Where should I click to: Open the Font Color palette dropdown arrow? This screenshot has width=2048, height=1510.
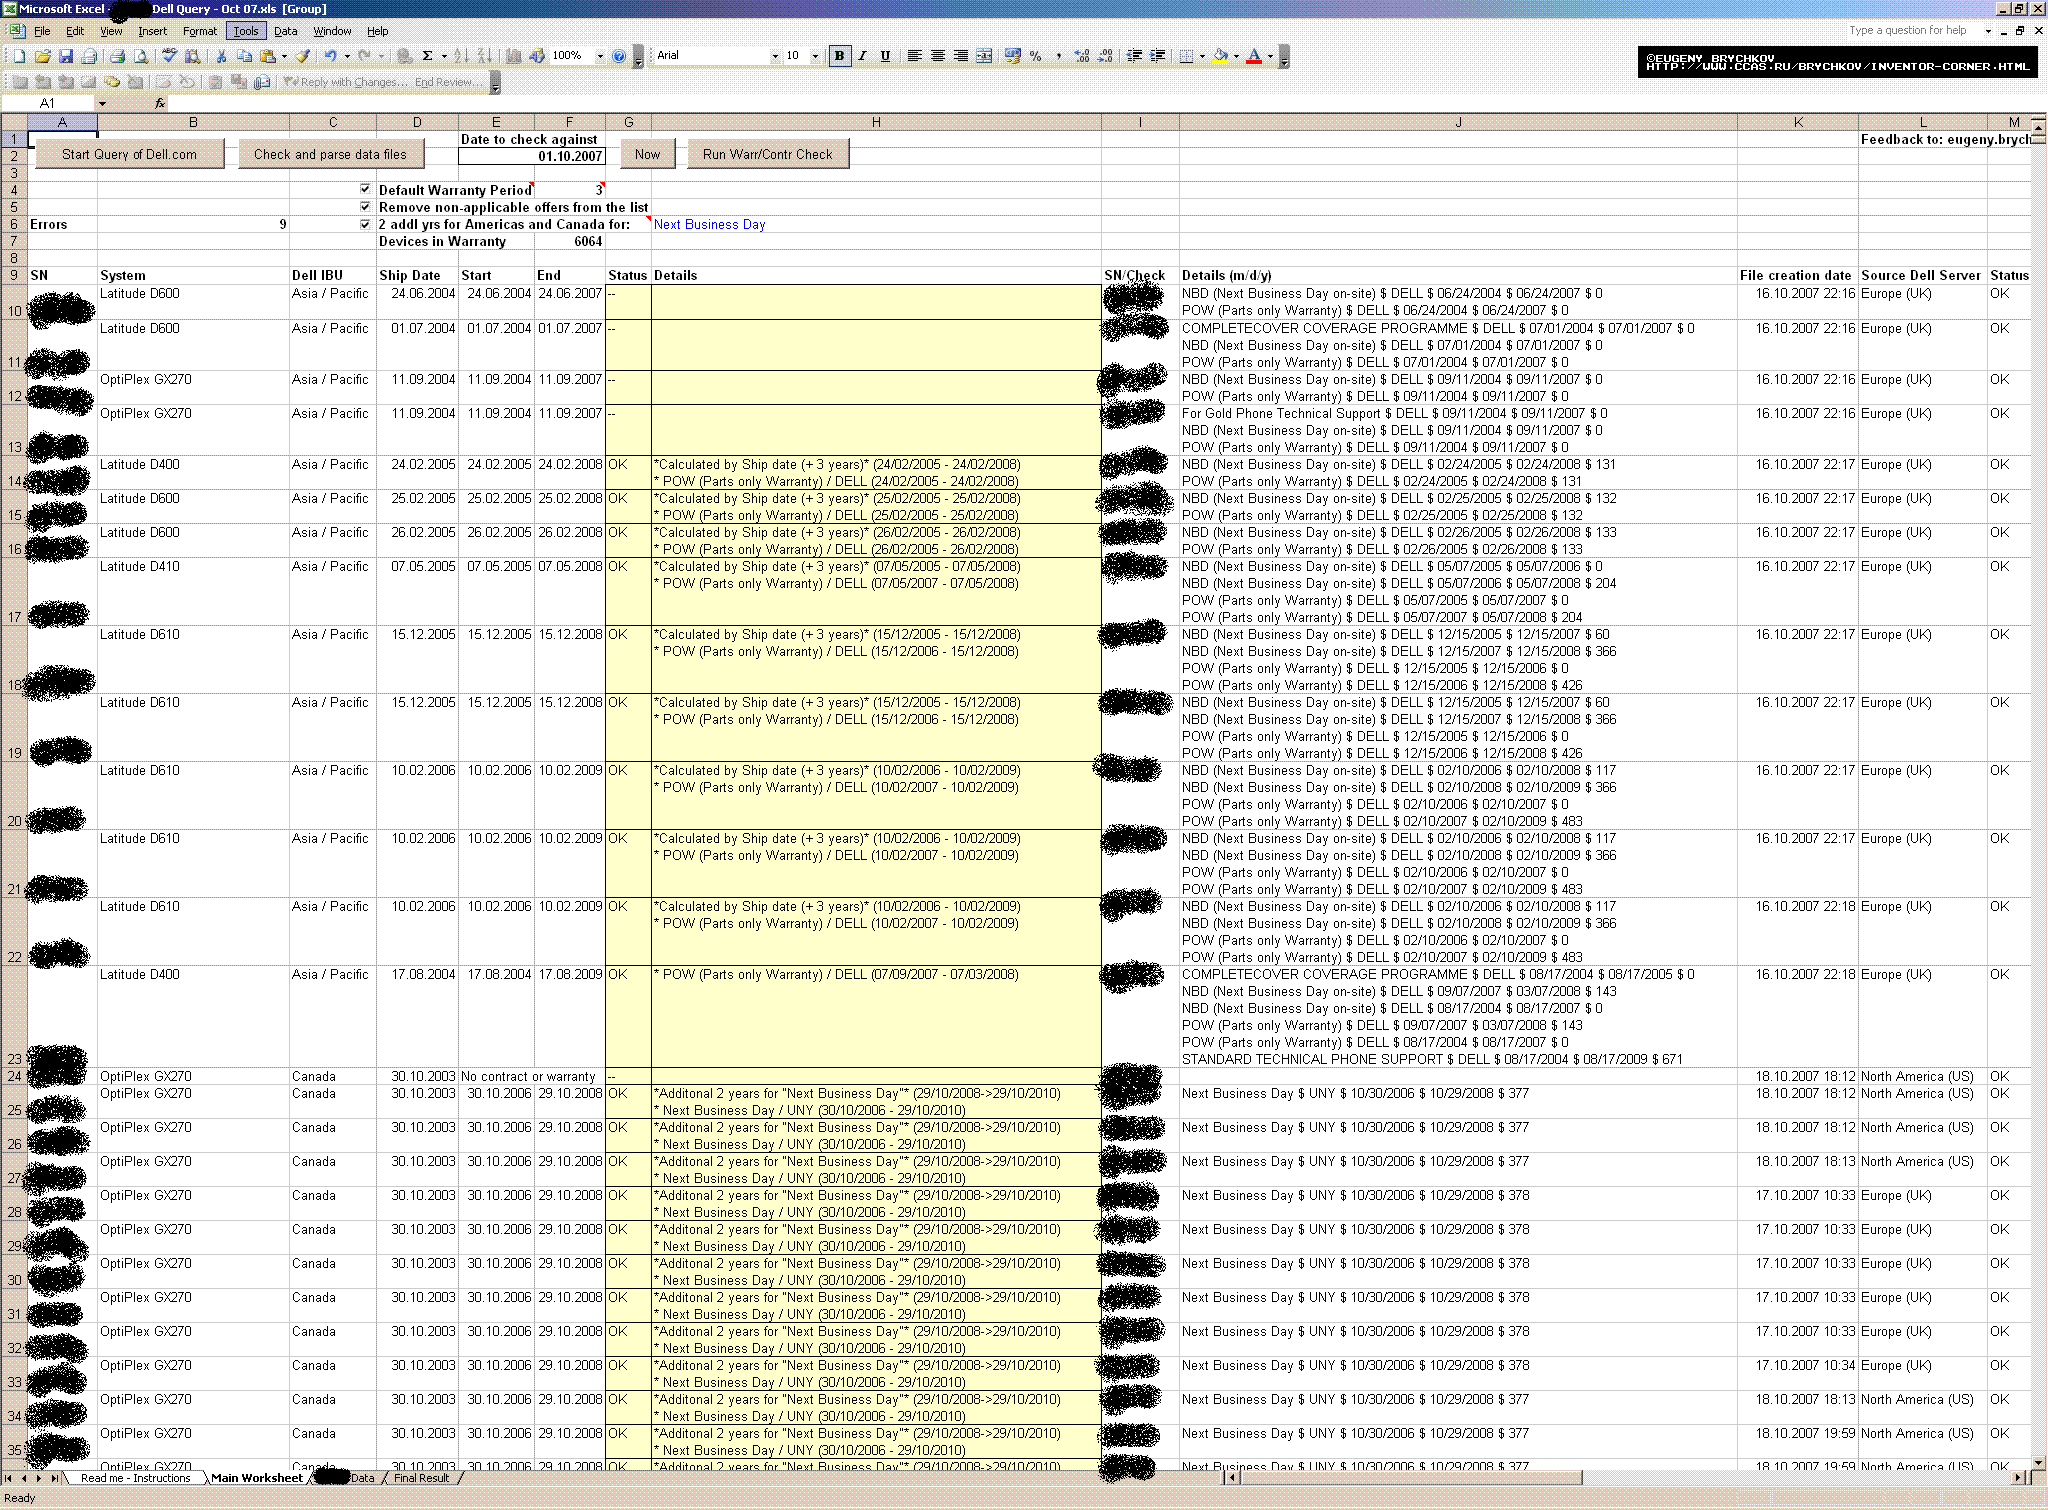click(x=1270, y=56)
